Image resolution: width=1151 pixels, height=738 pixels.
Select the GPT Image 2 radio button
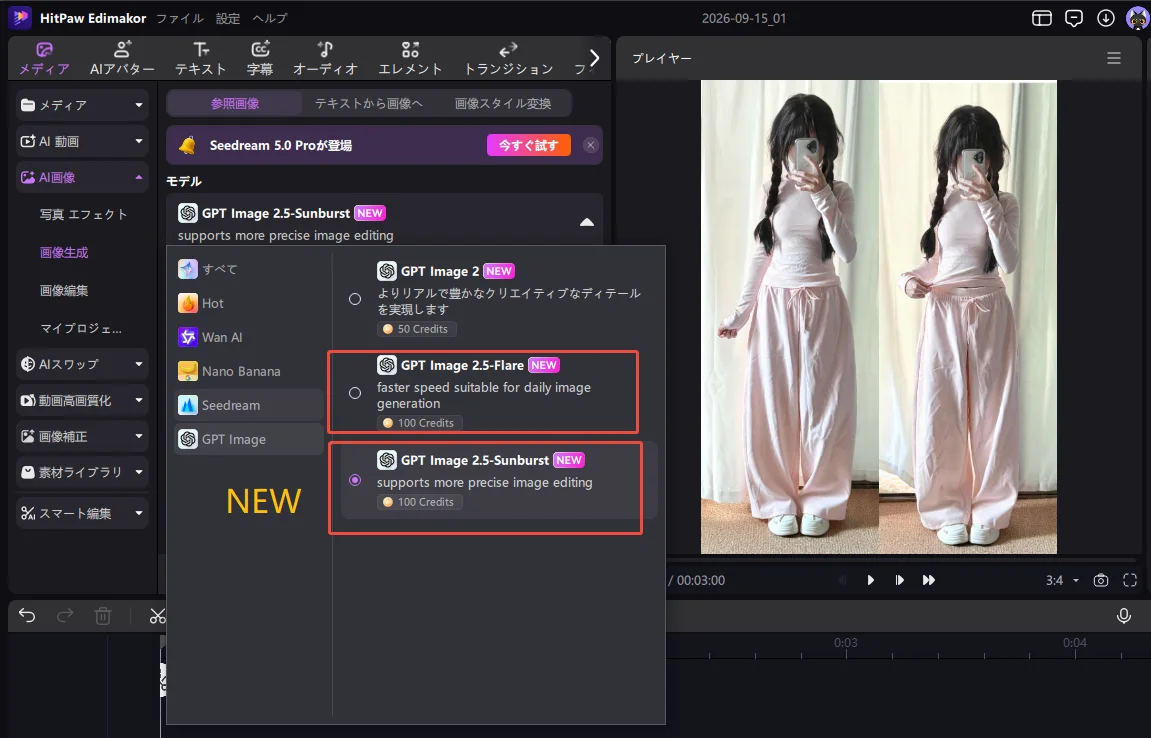(x=355, y=300)
